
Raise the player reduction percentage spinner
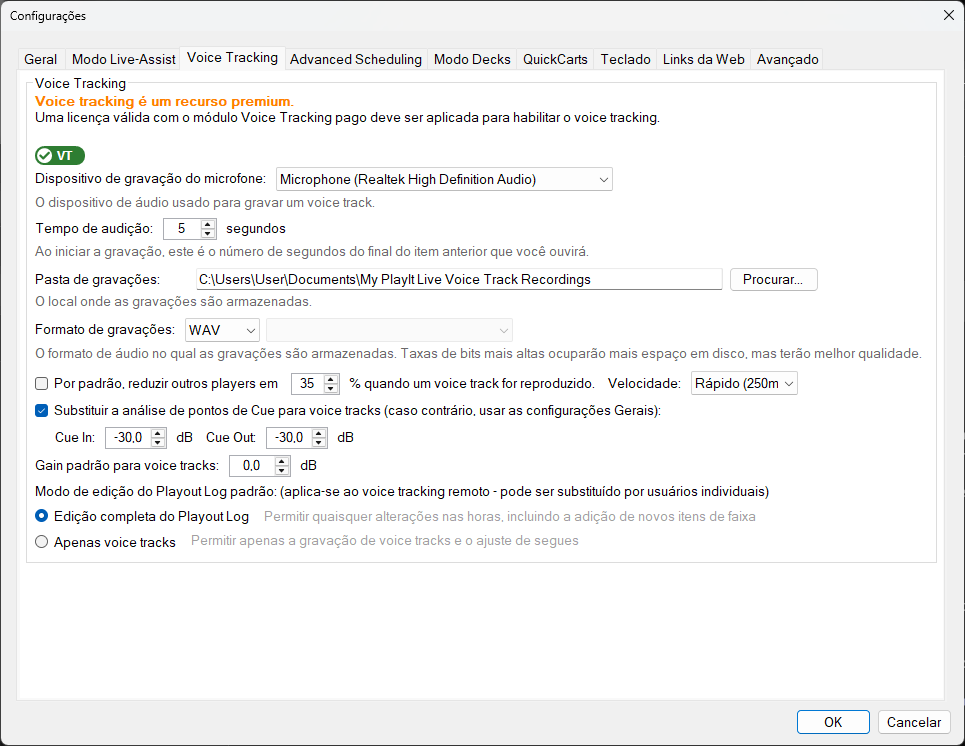click(331, 379)
